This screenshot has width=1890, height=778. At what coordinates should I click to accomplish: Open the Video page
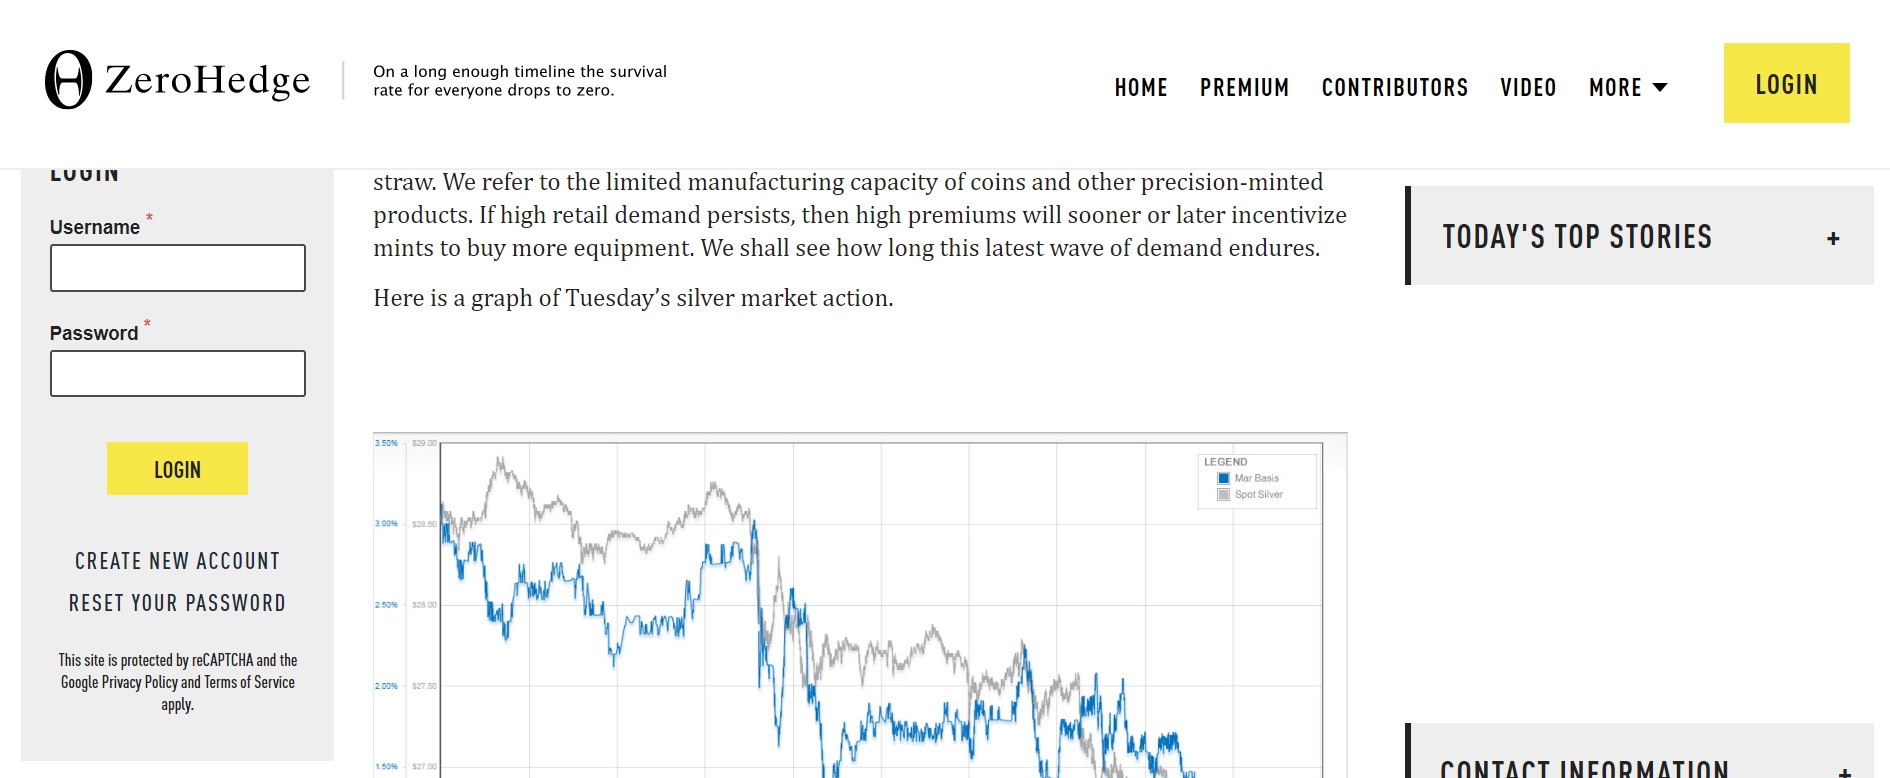point(1528,88)
